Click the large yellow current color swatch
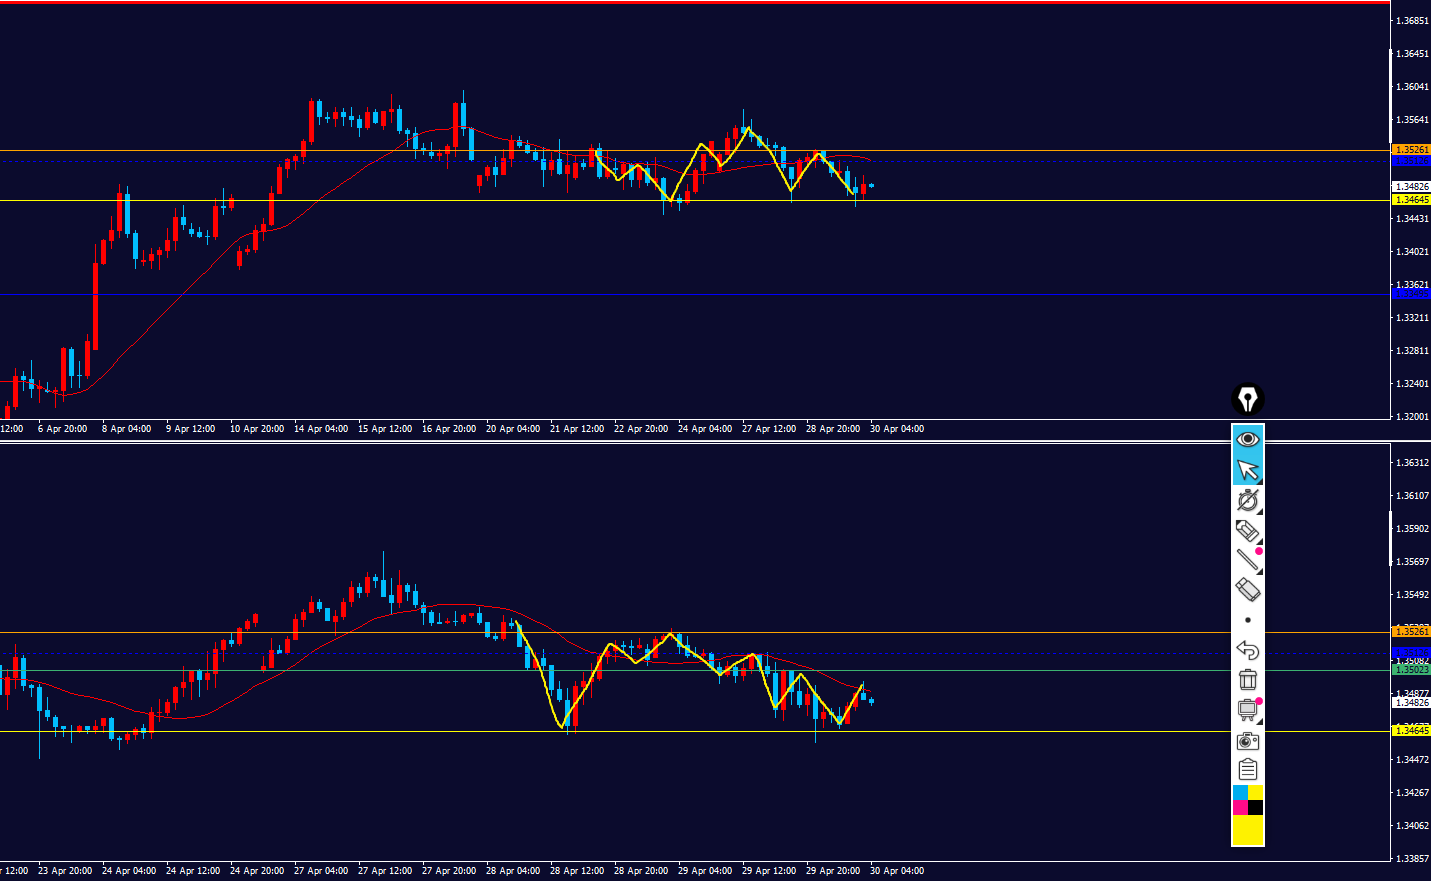1431x881 pixels. [1247, 830]
